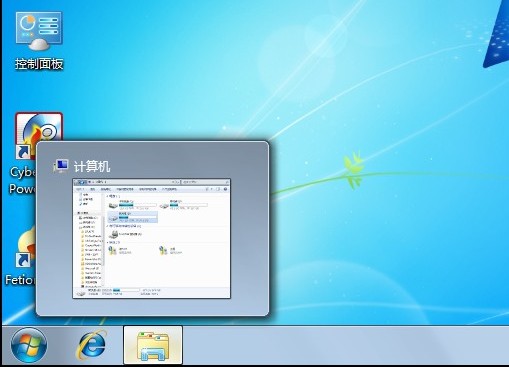Click the 控制面板 label text

(39, 64)
